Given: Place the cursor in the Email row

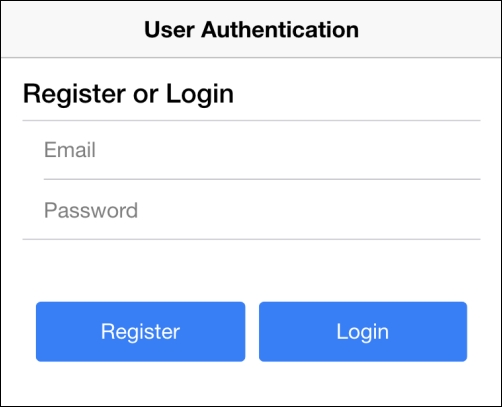Looking at the screenshot, I should click(x=262, y=150).
